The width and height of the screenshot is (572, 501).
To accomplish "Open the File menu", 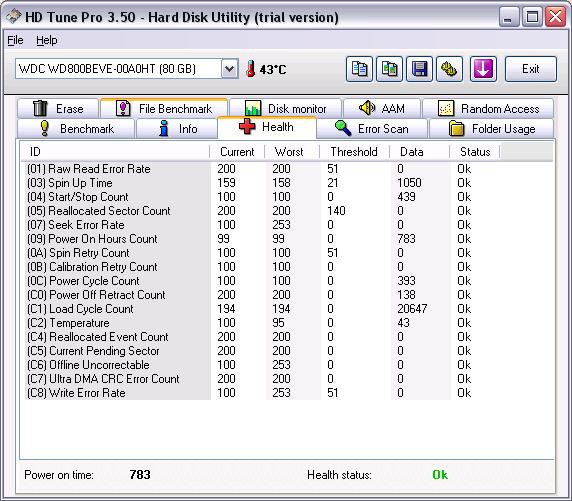I will tap(15, 40).
